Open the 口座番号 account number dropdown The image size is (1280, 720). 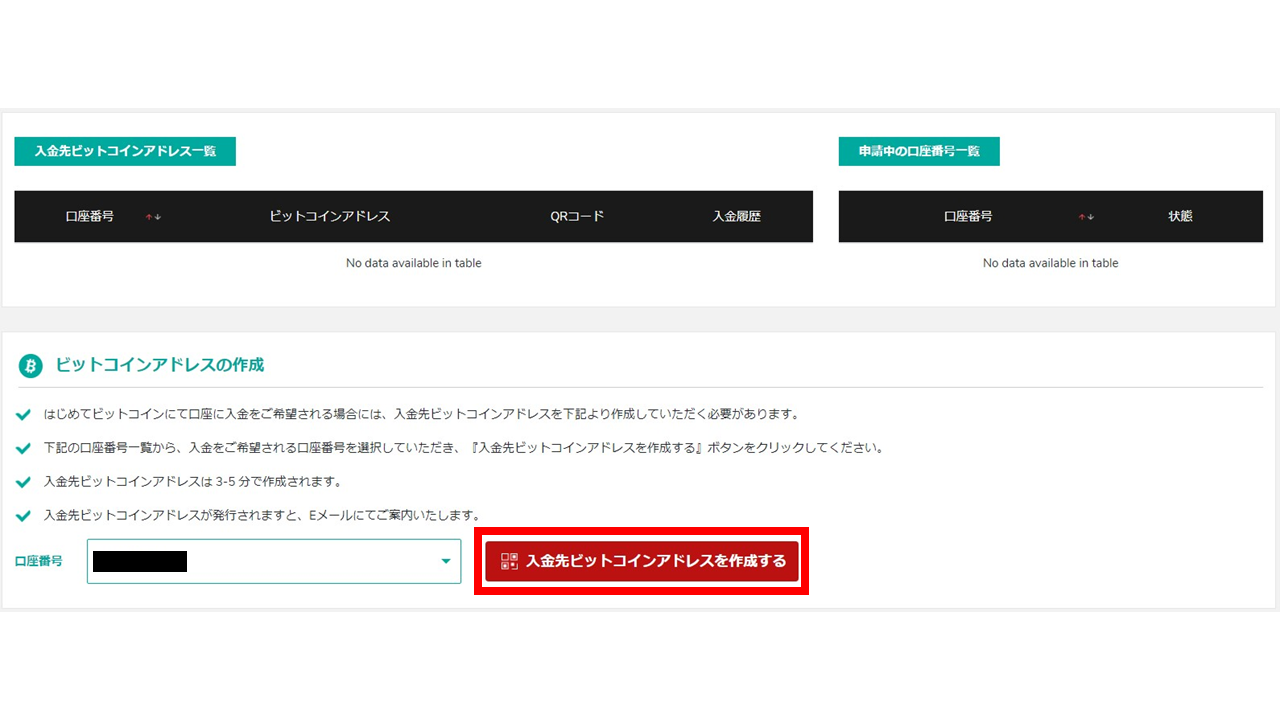click(x=274, y=561)
